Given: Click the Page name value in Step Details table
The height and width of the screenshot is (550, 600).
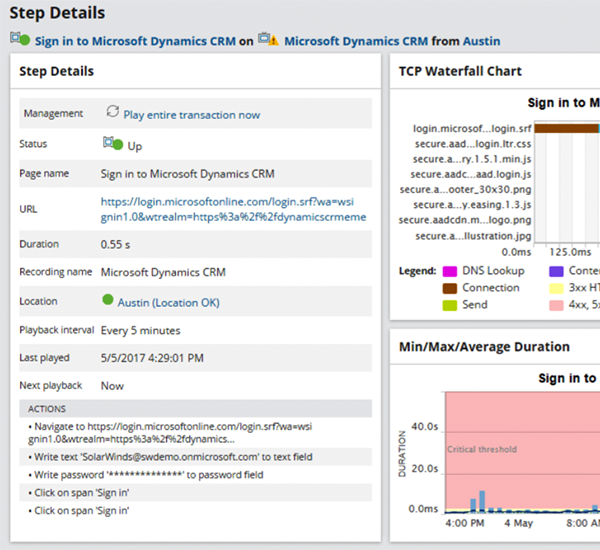Looking at the screenshot, I should (188, 174).
